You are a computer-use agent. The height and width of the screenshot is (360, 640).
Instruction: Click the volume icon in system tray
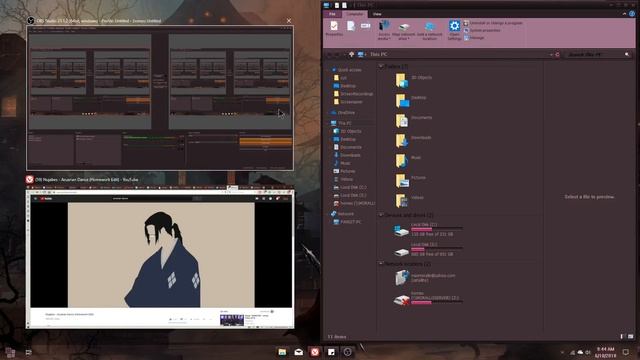[x=588, y=352]
